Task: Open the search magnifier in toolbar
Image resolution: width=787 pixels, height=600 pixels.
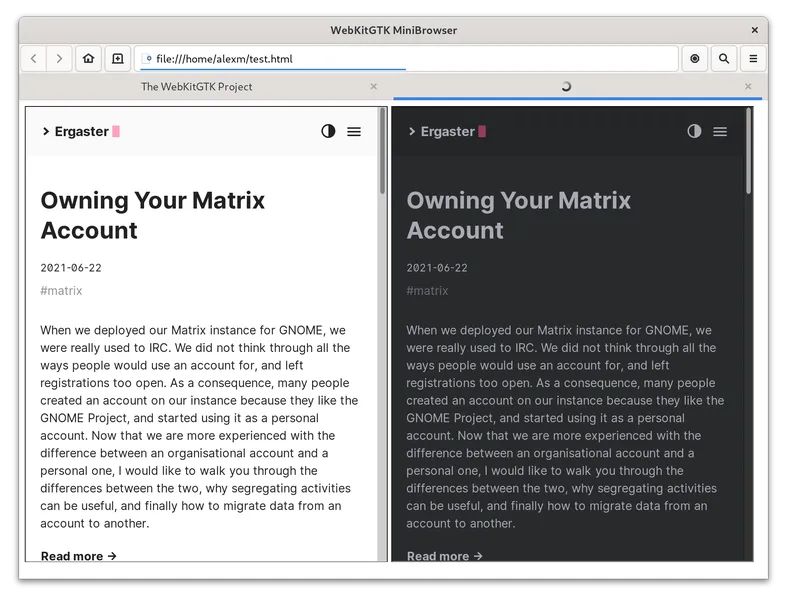Action: click(x=724, y=59)
